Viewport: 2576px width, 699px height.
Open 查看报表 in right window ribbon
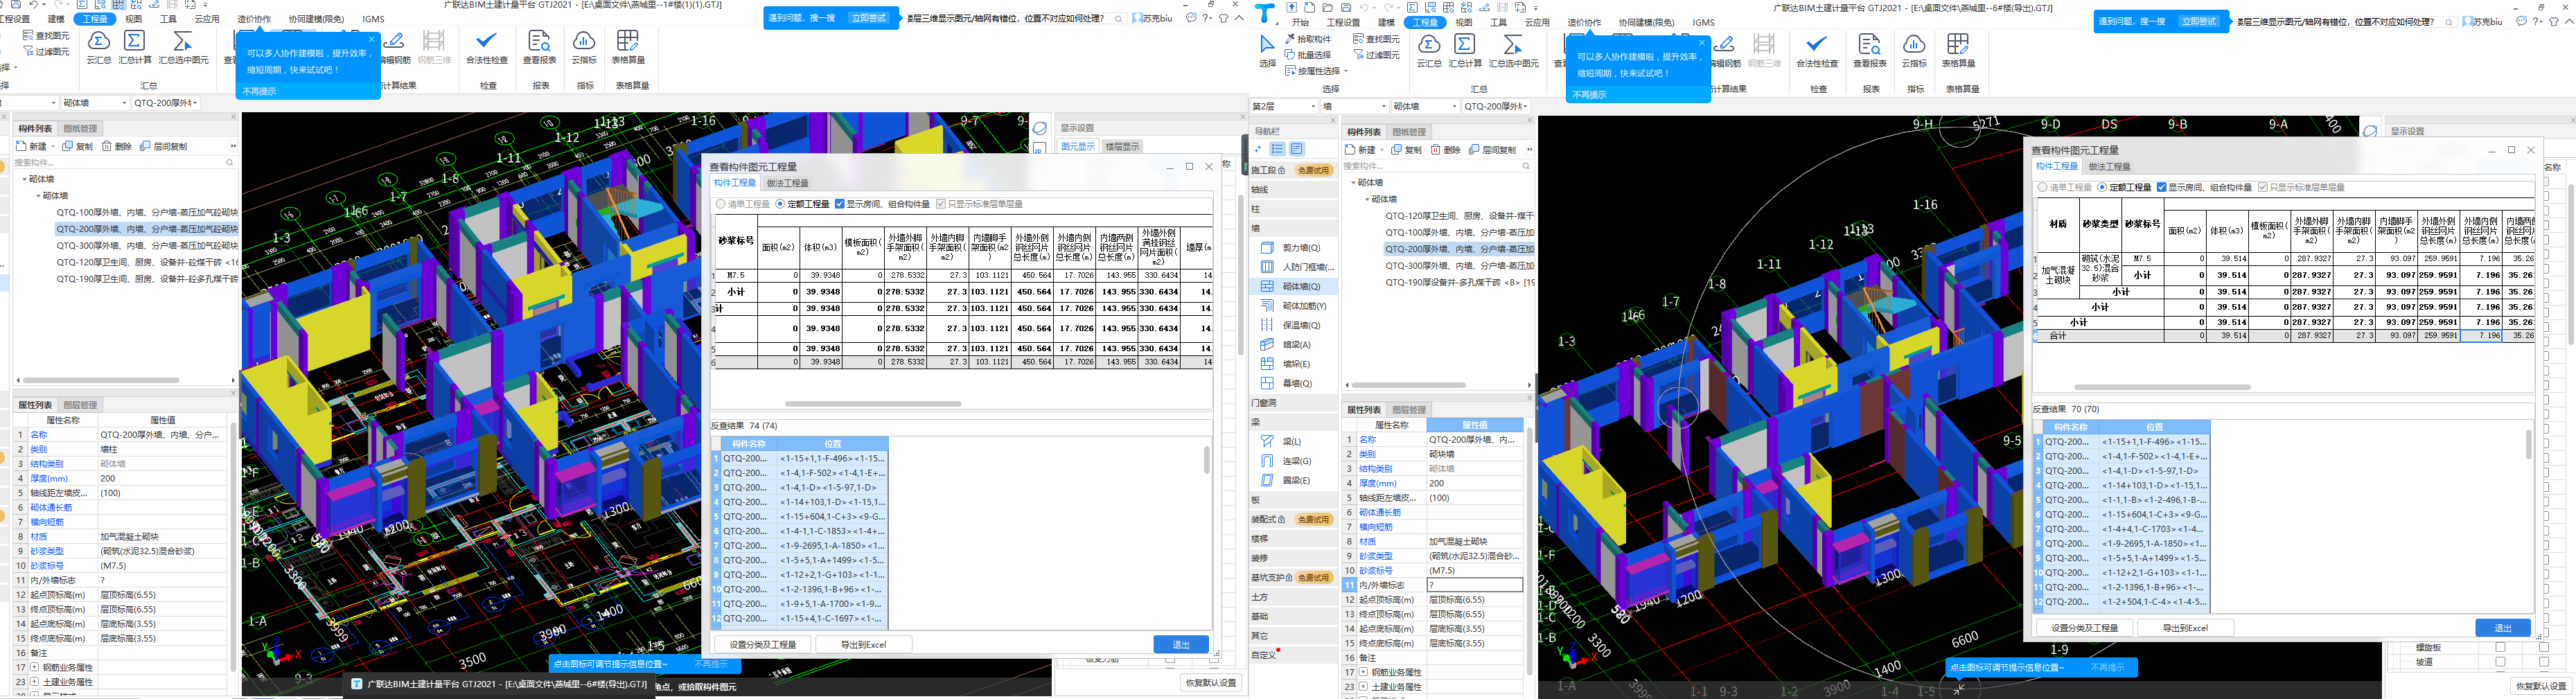1869,51
